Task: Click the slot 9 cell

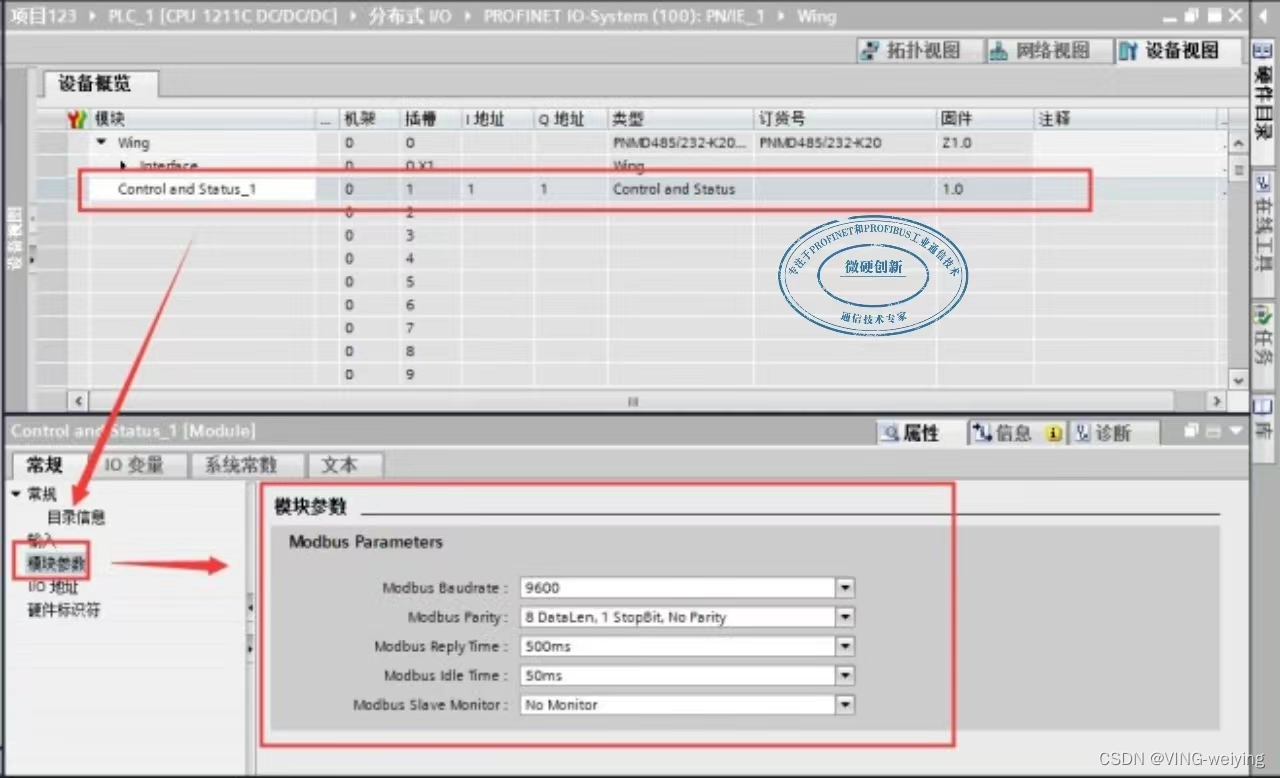Action: [x=429, y=374]
